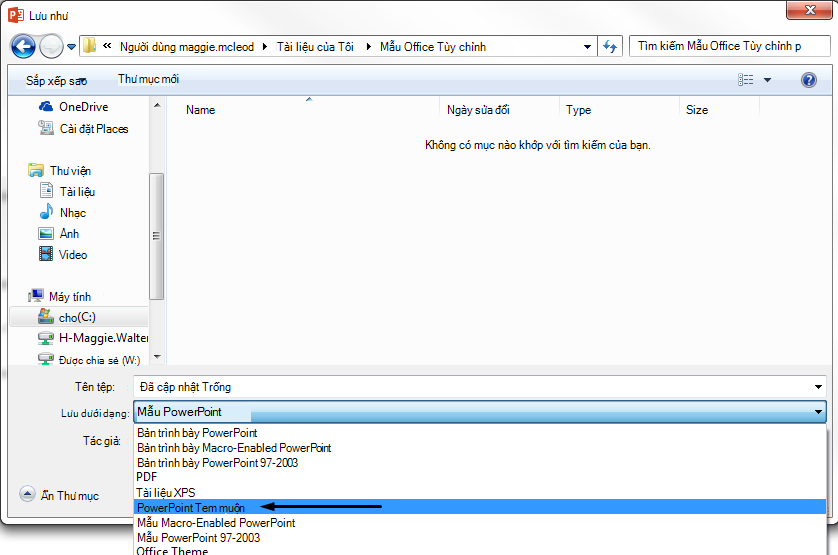This screenshot has width=838, height=555.
Task: Click navigation pane scroll down arrow
Action: coord(157,357)
